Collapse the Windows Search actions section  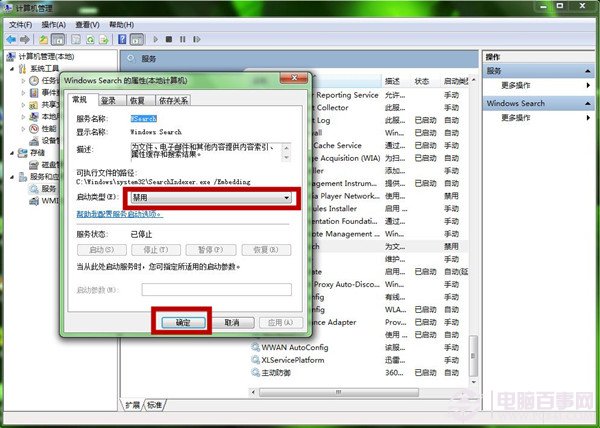tap(588, 104)
